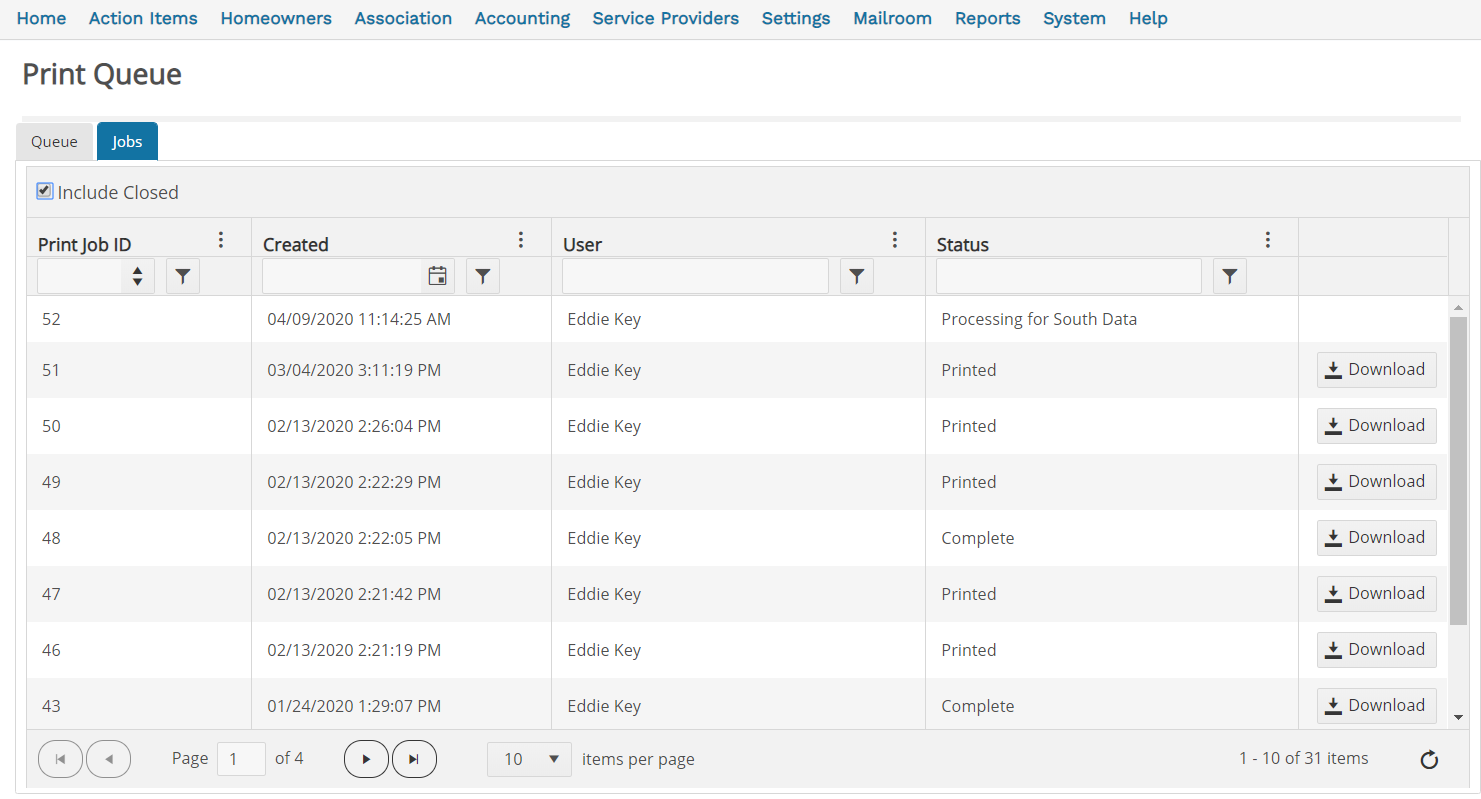Viewport: 1481px width, 799px height.
Task: Go to previous page of jobs
Action: (x=109, y=759)
